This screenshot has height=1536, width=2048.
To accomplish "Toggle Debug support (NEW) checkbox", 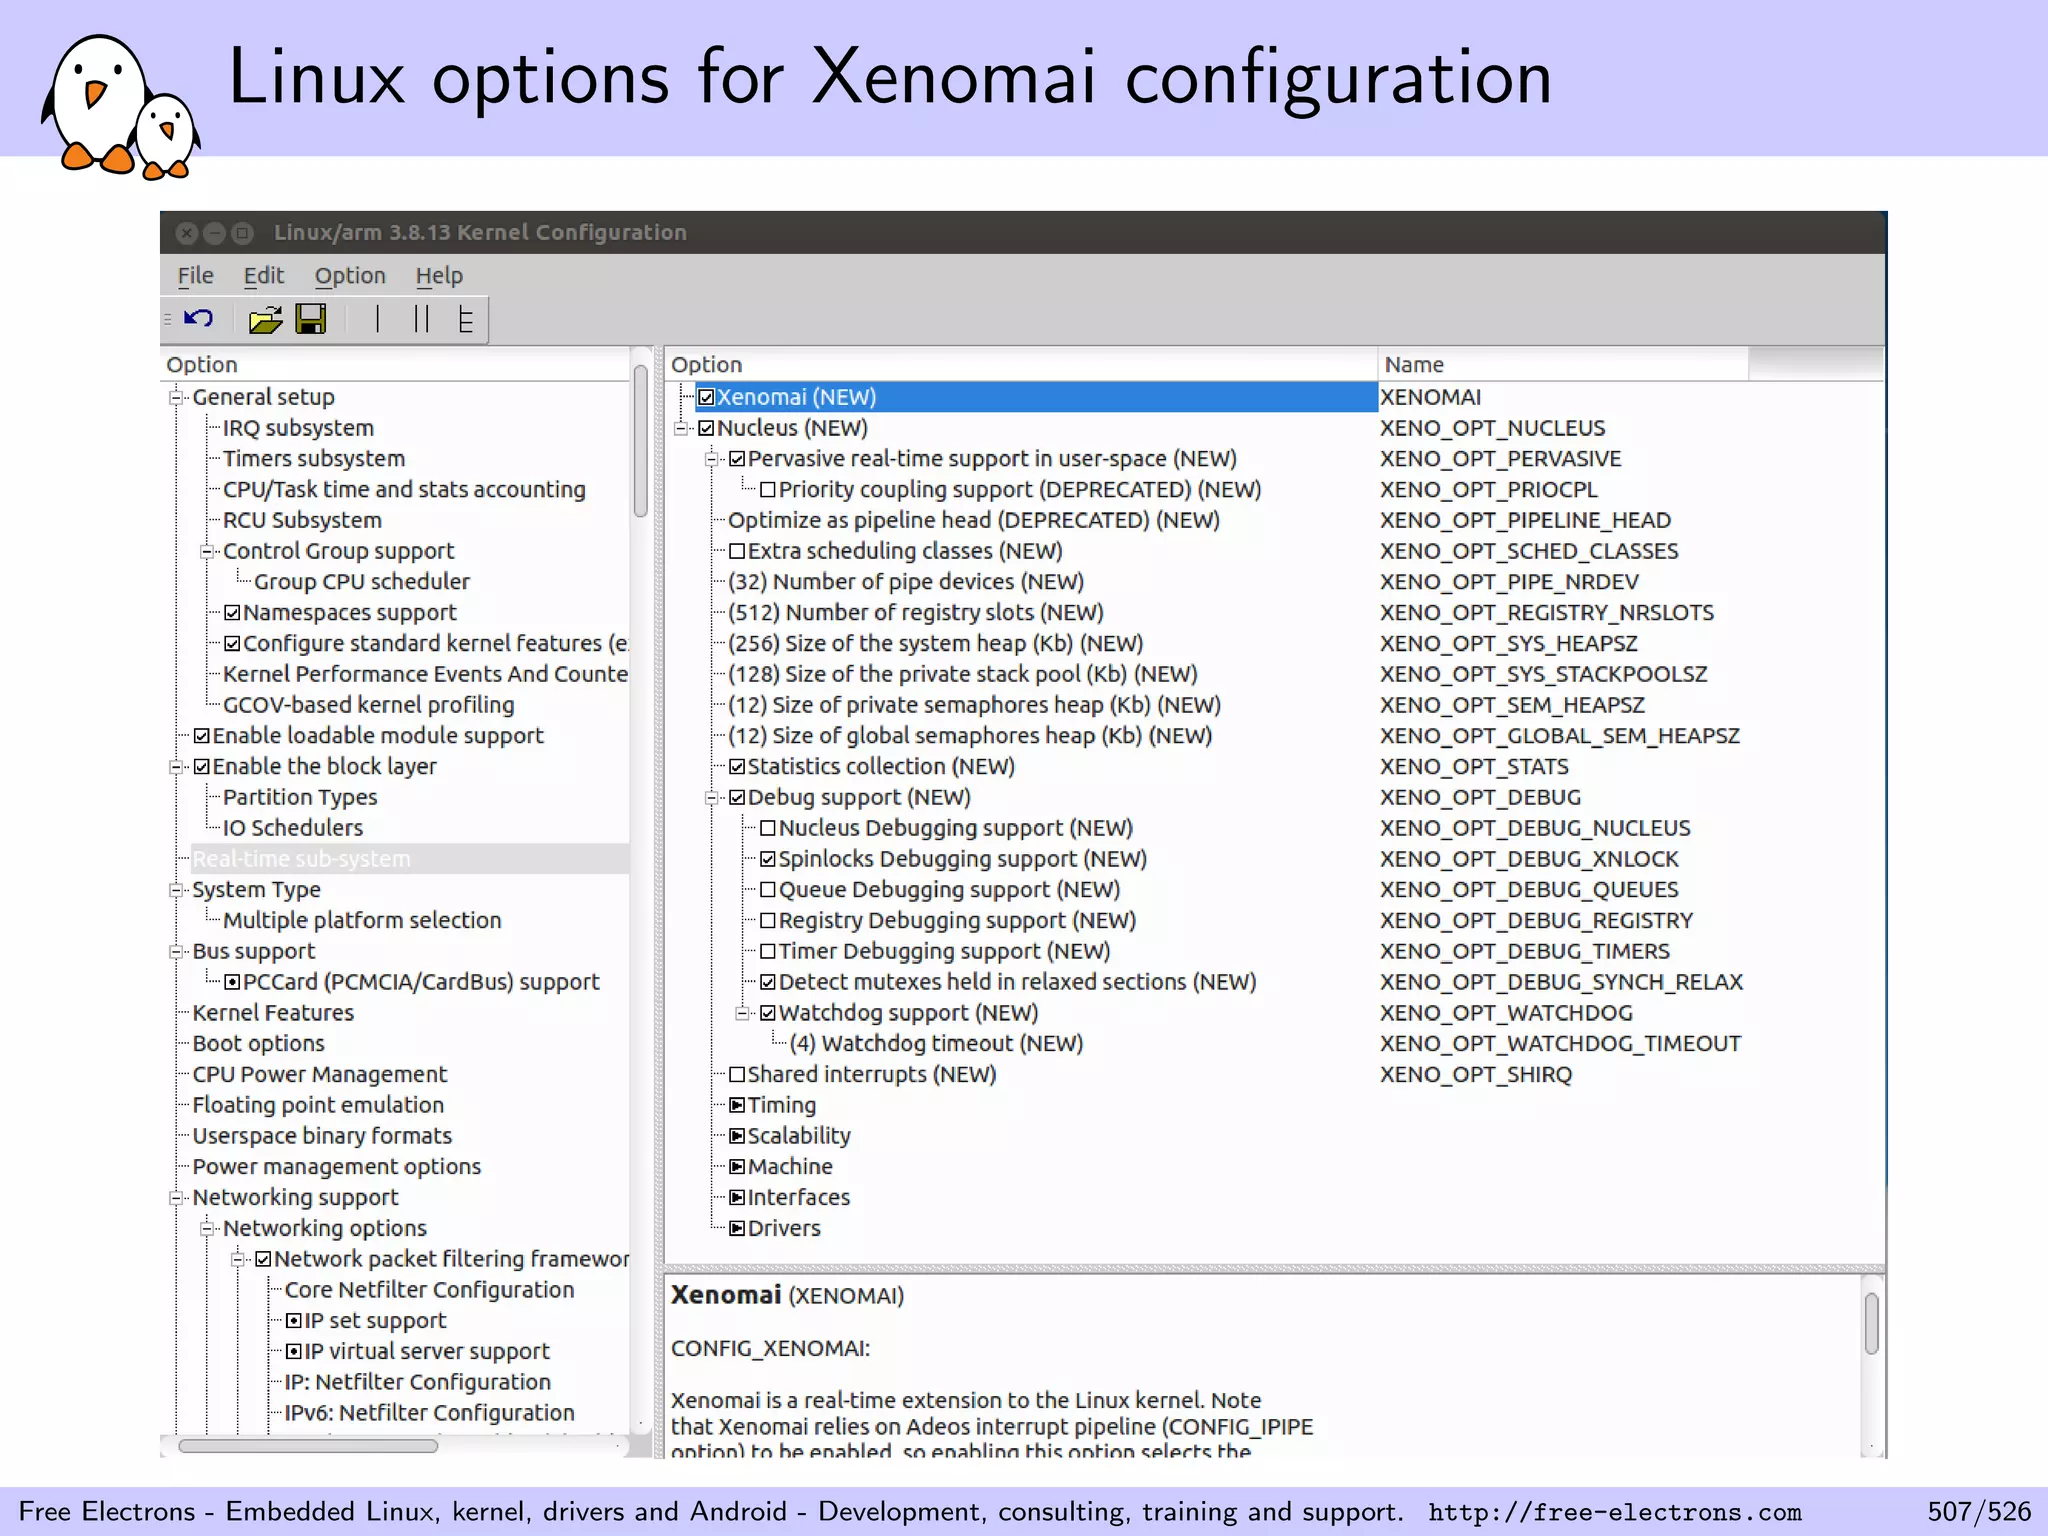I will point(737,798).
